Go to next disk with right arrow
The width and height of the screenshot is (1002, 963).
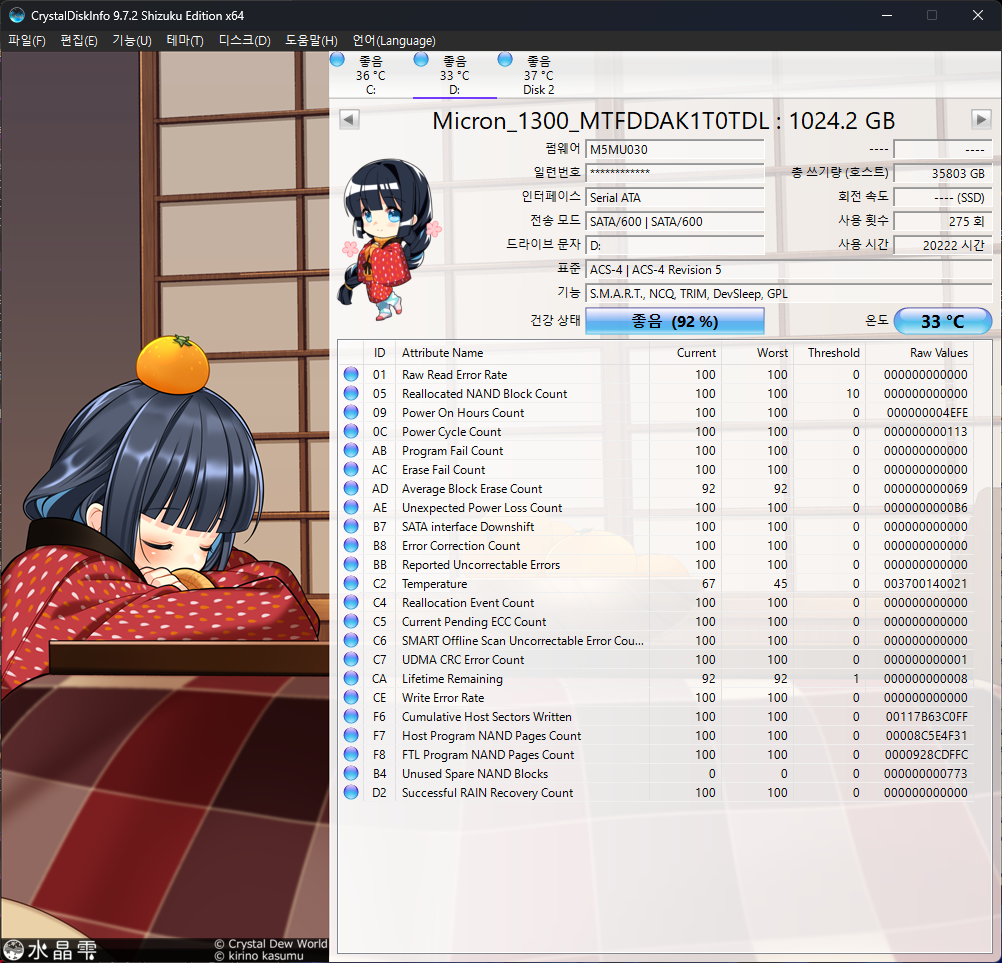pyautogui.click(x=981, y=120)
